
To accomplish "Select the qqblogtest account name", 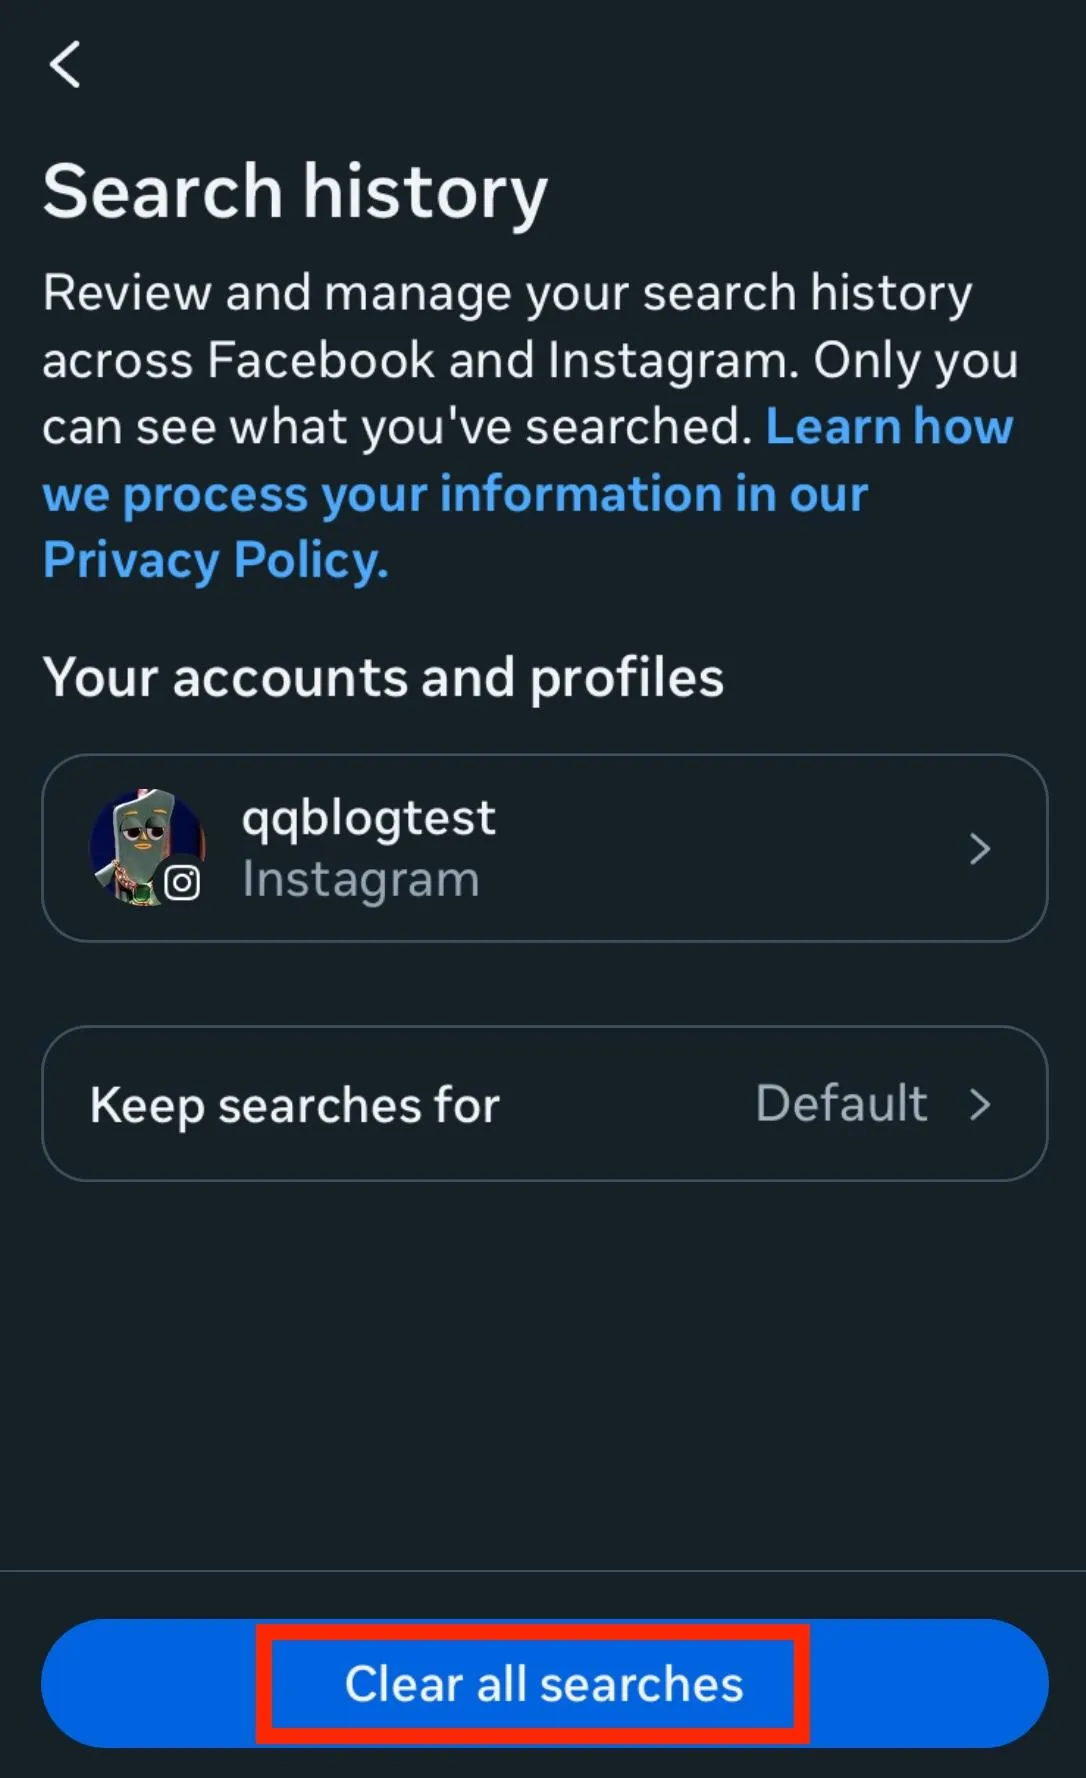I will [368, 818].
